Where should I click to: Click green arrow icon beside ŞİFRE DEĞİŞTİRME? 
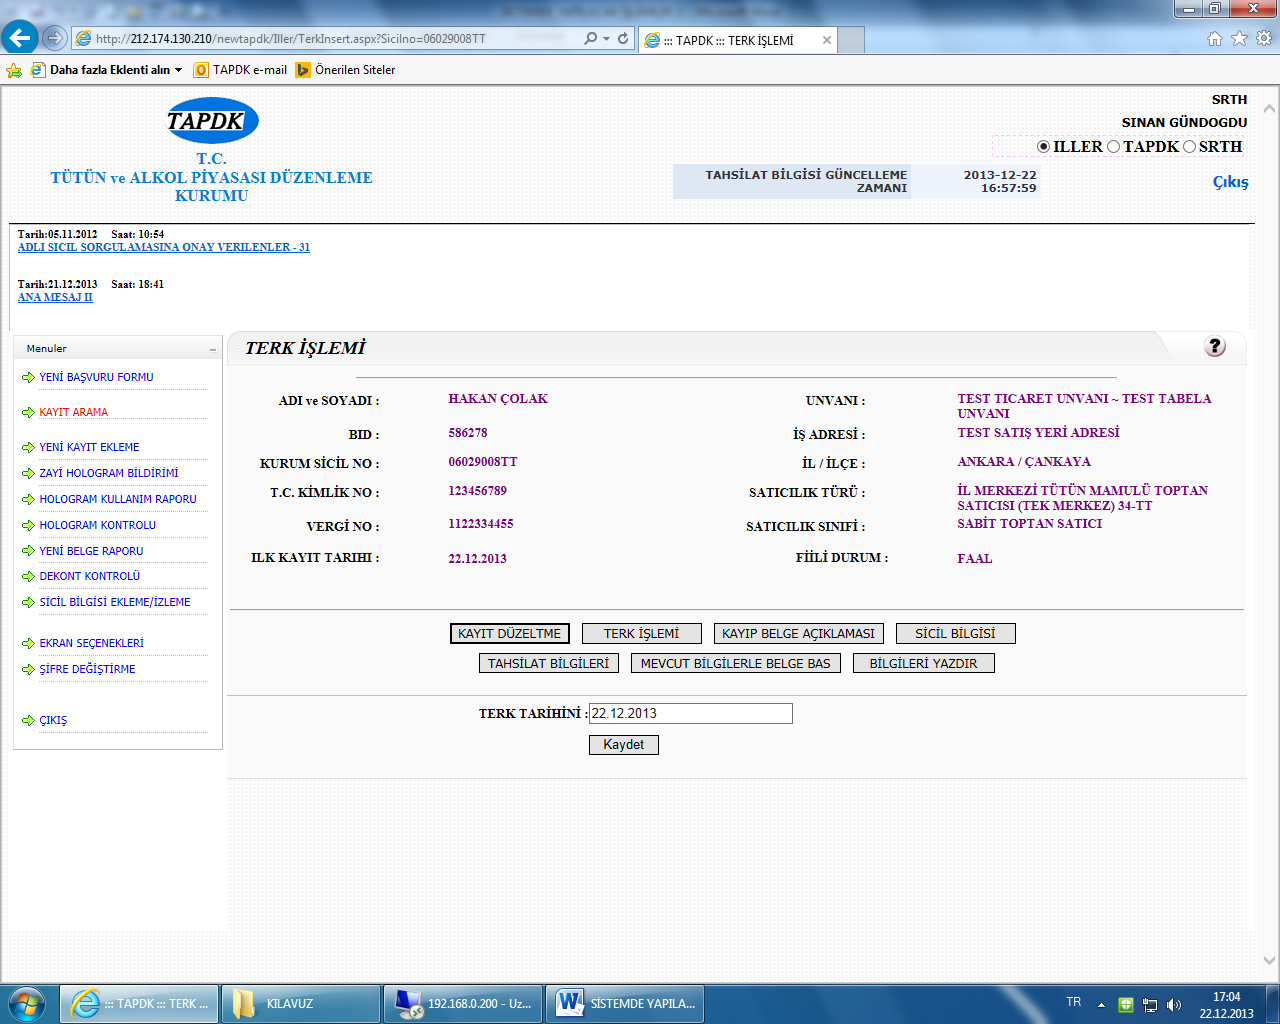tap(28, 670)
